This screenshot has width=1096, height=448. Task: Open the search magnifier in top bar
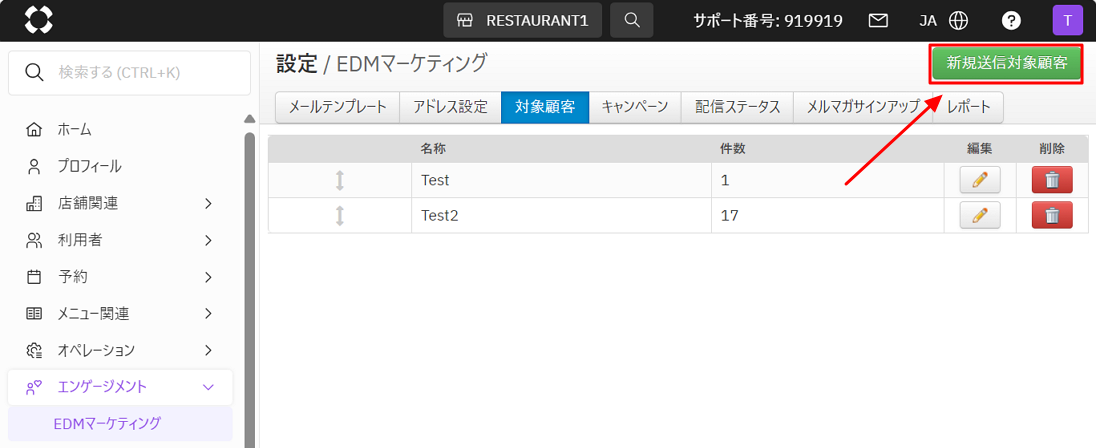click(631, 20)
